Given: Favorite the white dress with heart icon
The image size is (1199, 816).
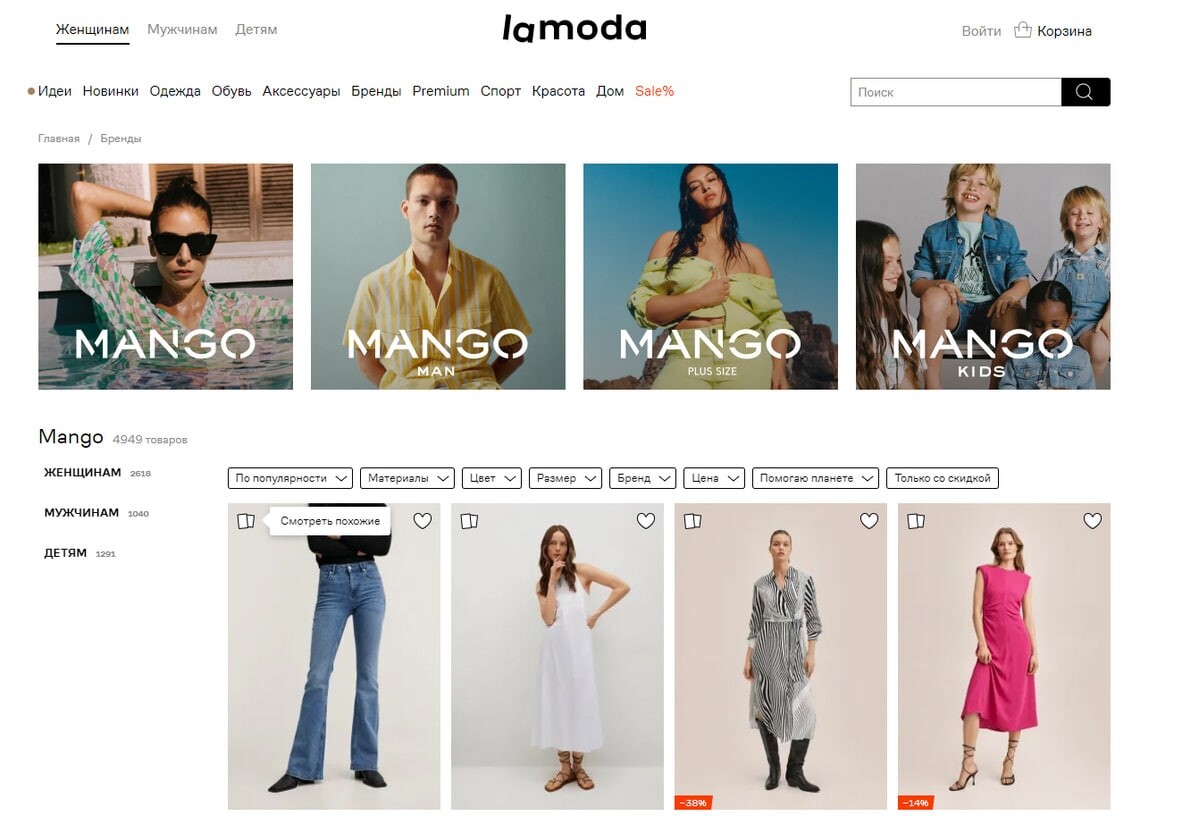Looking at the screenshot, I should click(645, 521).
